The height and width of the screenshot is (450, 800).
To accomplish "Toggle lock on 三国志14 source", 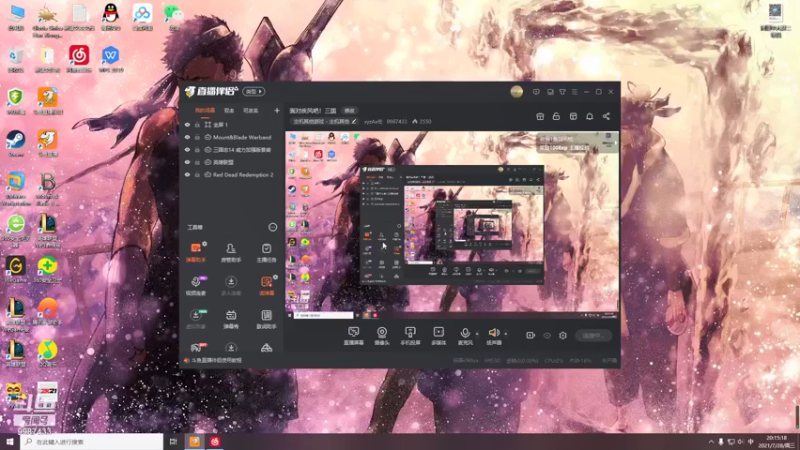I will (x=197, y=149).
